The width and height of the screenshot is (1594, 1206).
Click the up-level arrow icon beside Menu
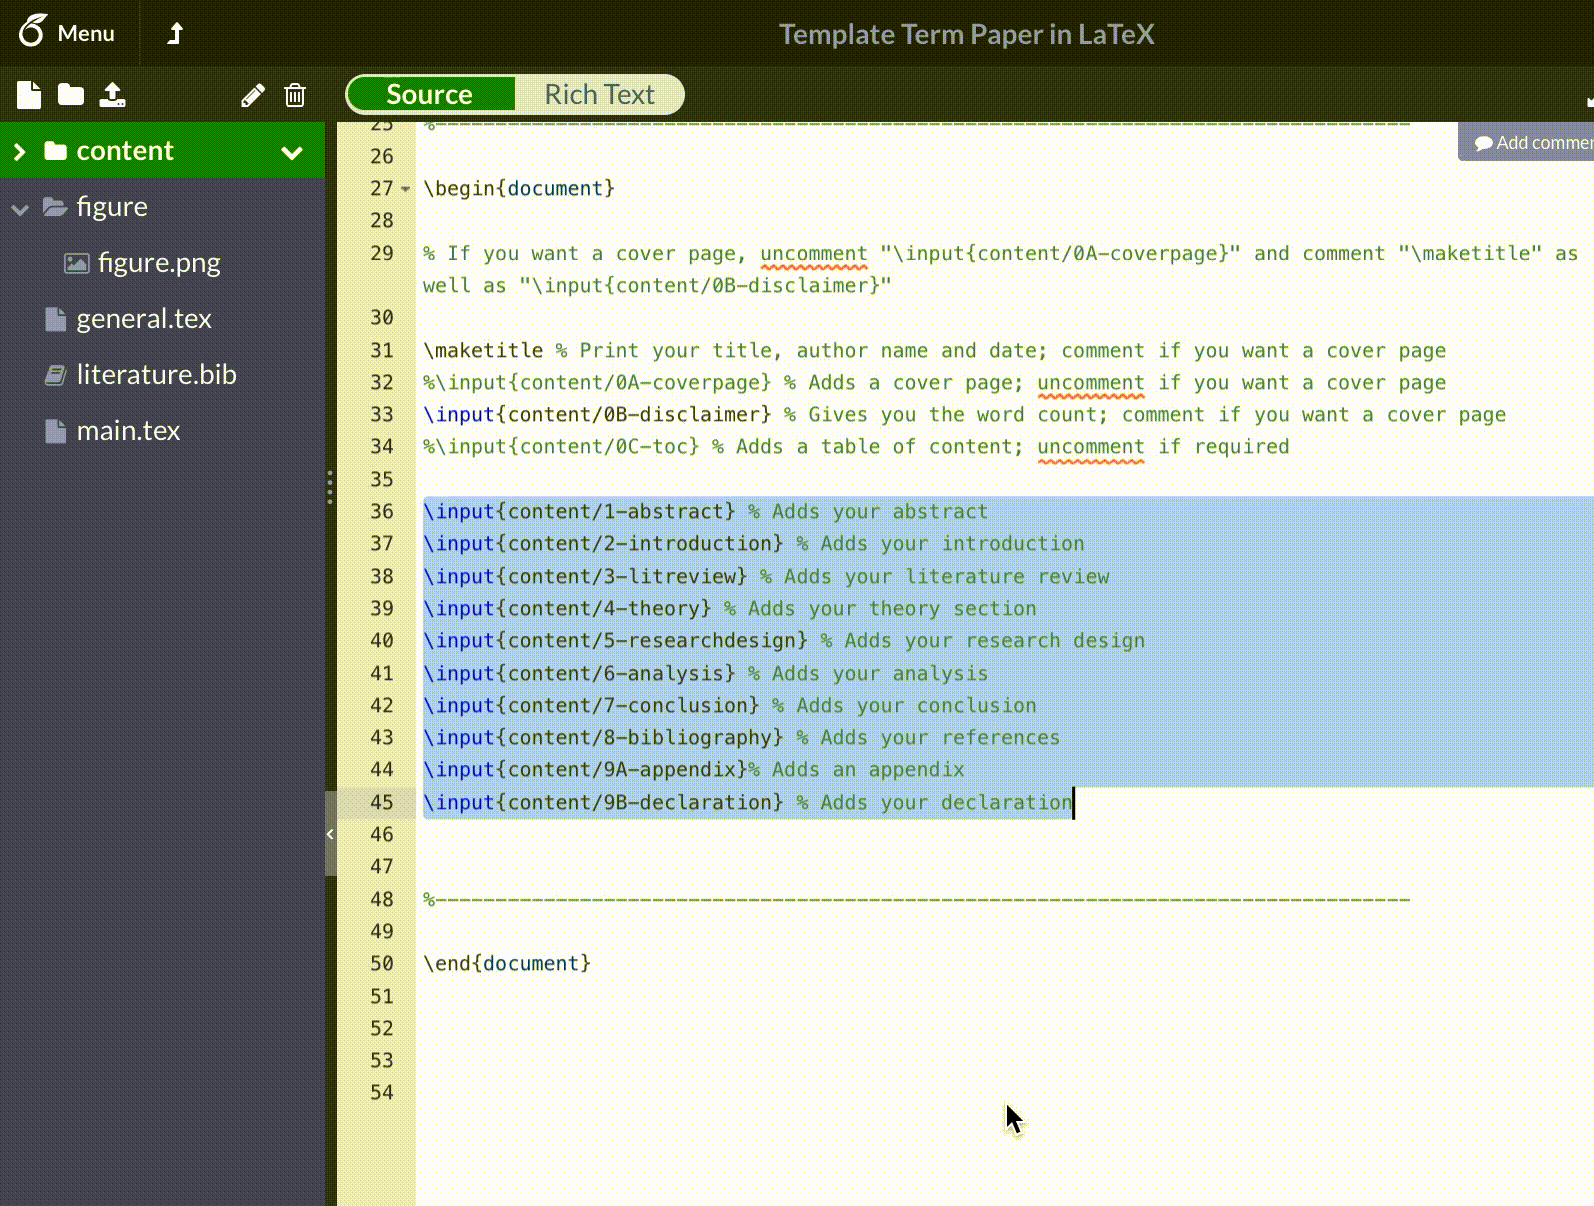tap(175, 33)
